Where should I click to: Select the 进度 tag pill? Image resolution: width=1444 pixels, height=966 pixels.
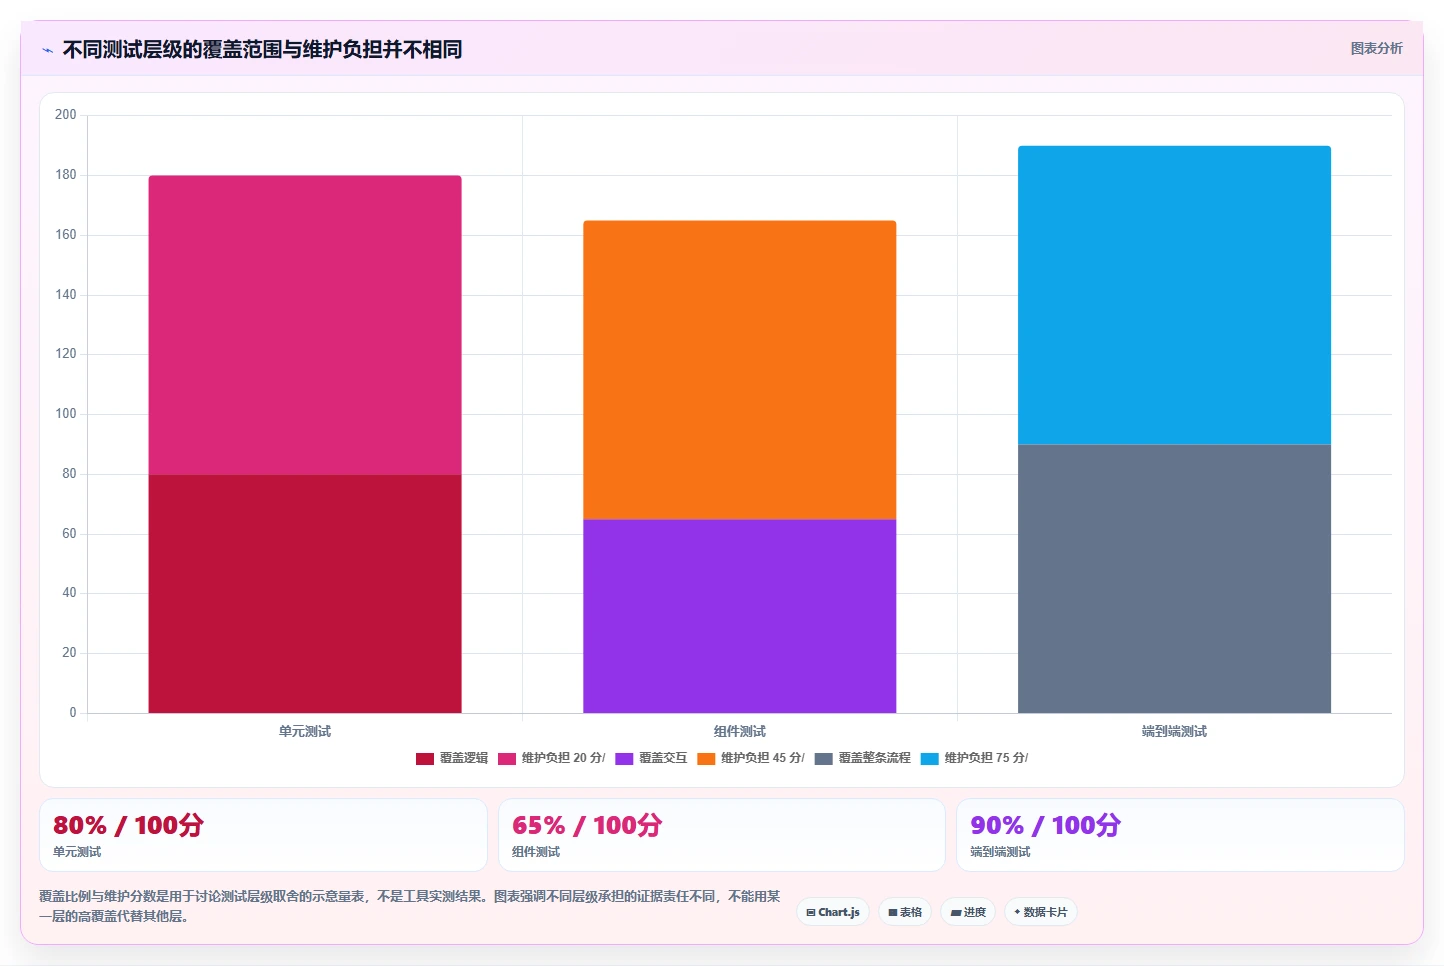[x=968, y=912]
